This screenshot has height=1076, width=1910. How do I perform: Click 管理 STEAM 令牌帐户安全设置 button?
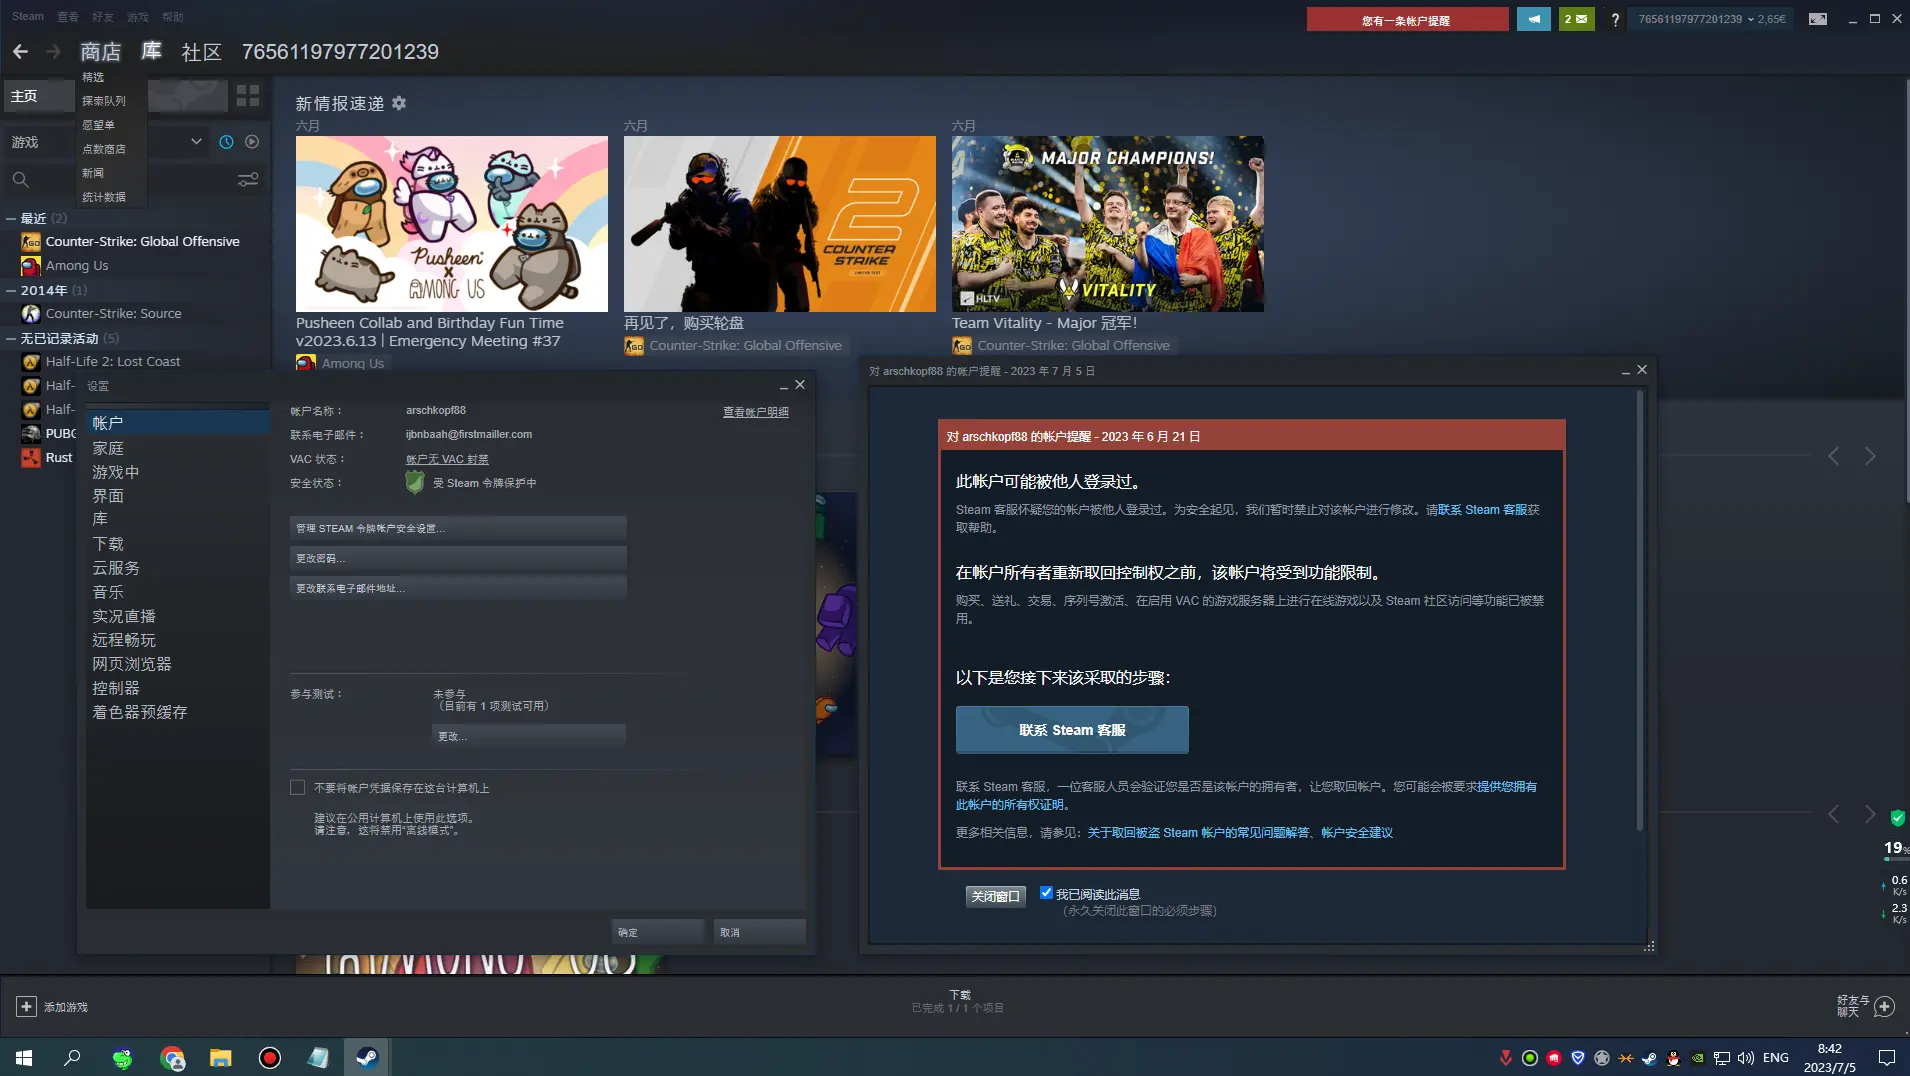click(x=458, y=528)
